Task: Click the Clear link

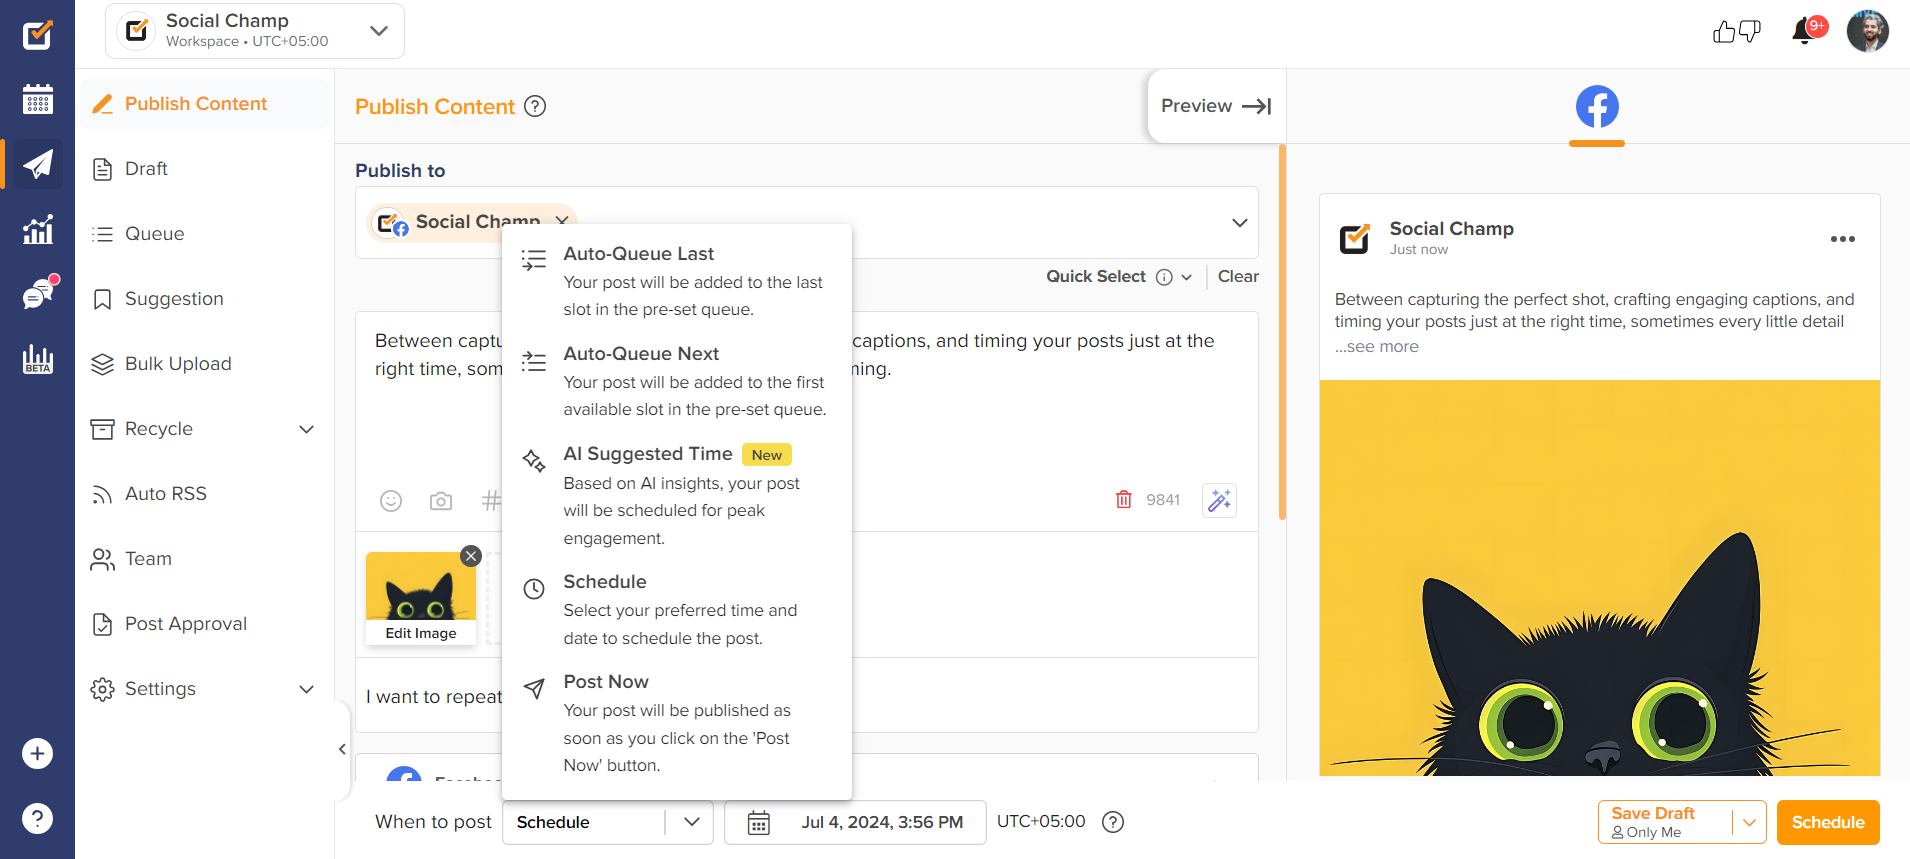Action: [x=1238, y=277]
